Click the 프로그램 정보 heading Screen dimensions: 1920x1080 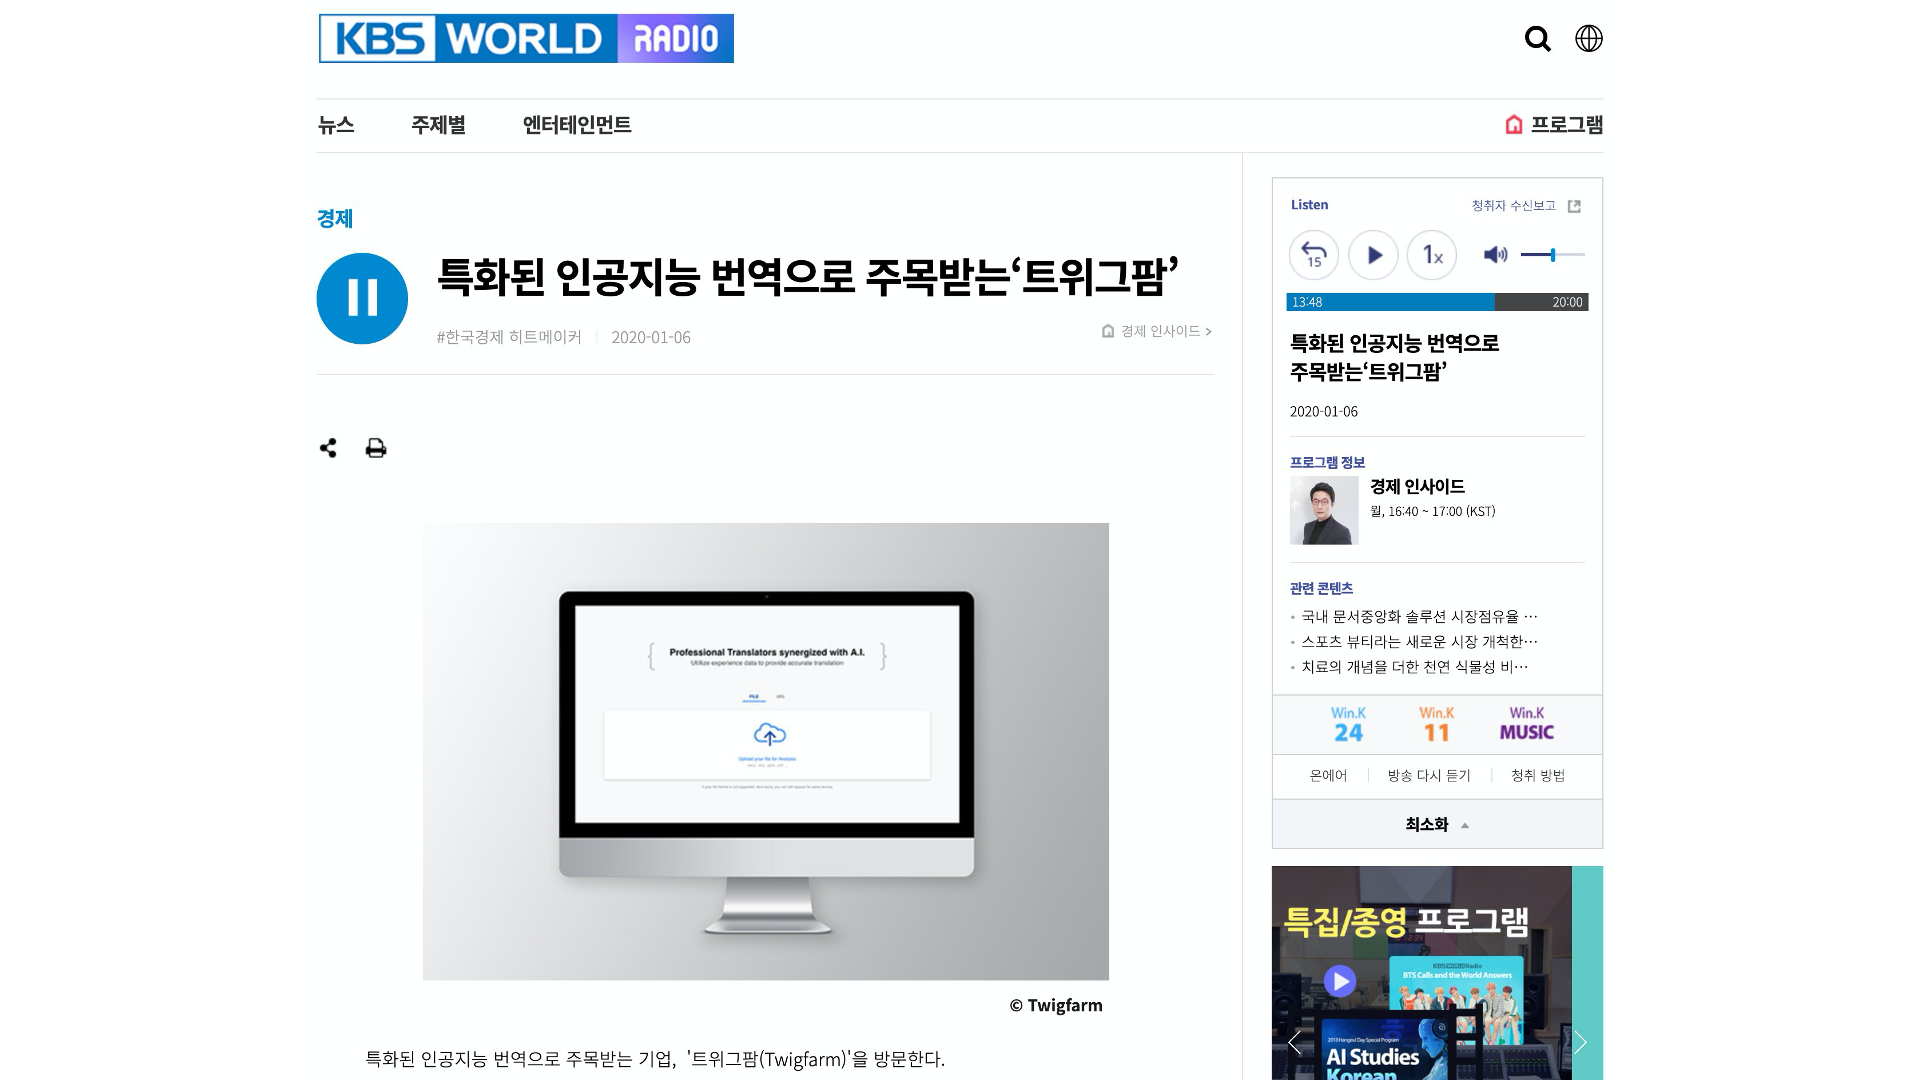(1327, 462)
